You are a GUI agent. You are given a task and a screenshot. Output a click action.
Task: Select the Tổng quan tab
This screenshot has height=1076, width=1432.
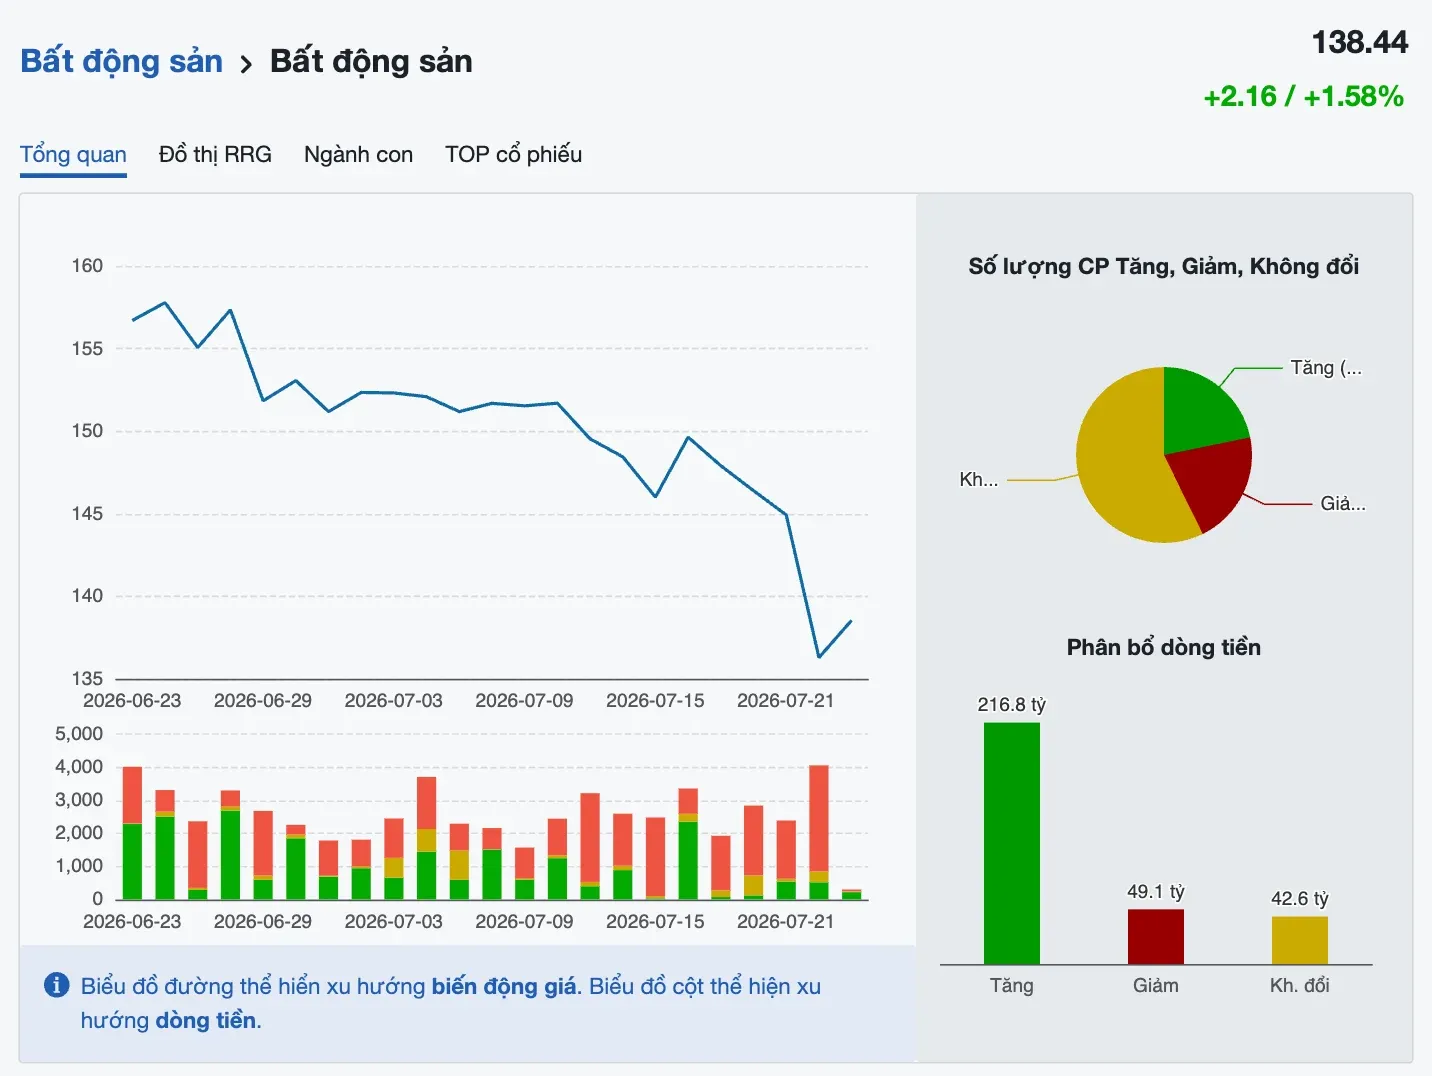(x=73, y=155)
